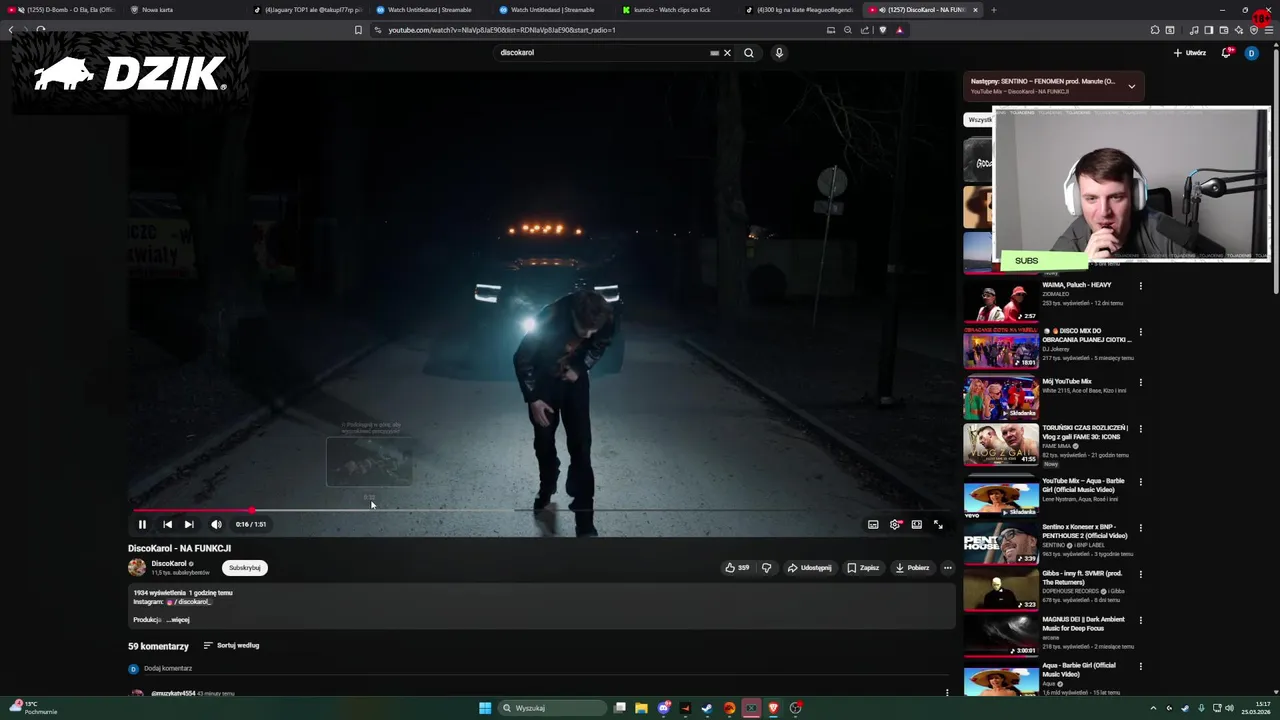Open options for Mój YouTube Mix

[1140, 382]
